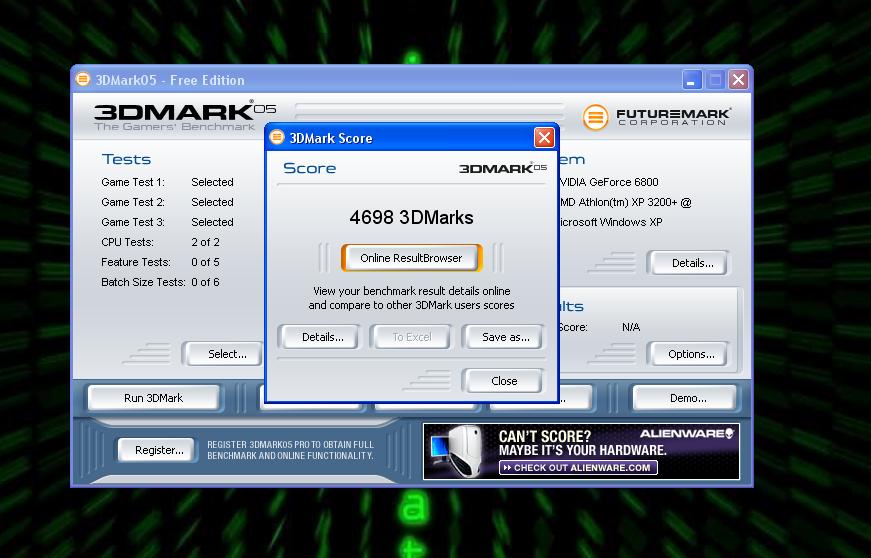Click Save as... in the score dialog

[x=504, y=337]
